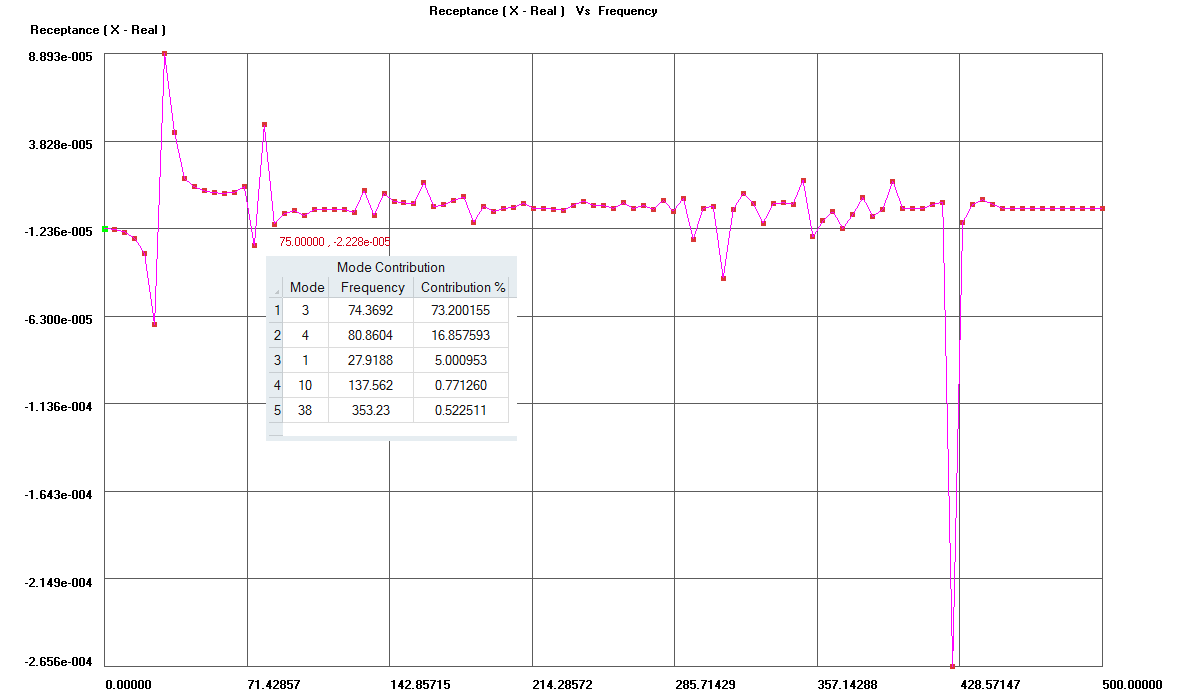
Task: Click the chart title Receptance vs Frequency
Action: 543,11
